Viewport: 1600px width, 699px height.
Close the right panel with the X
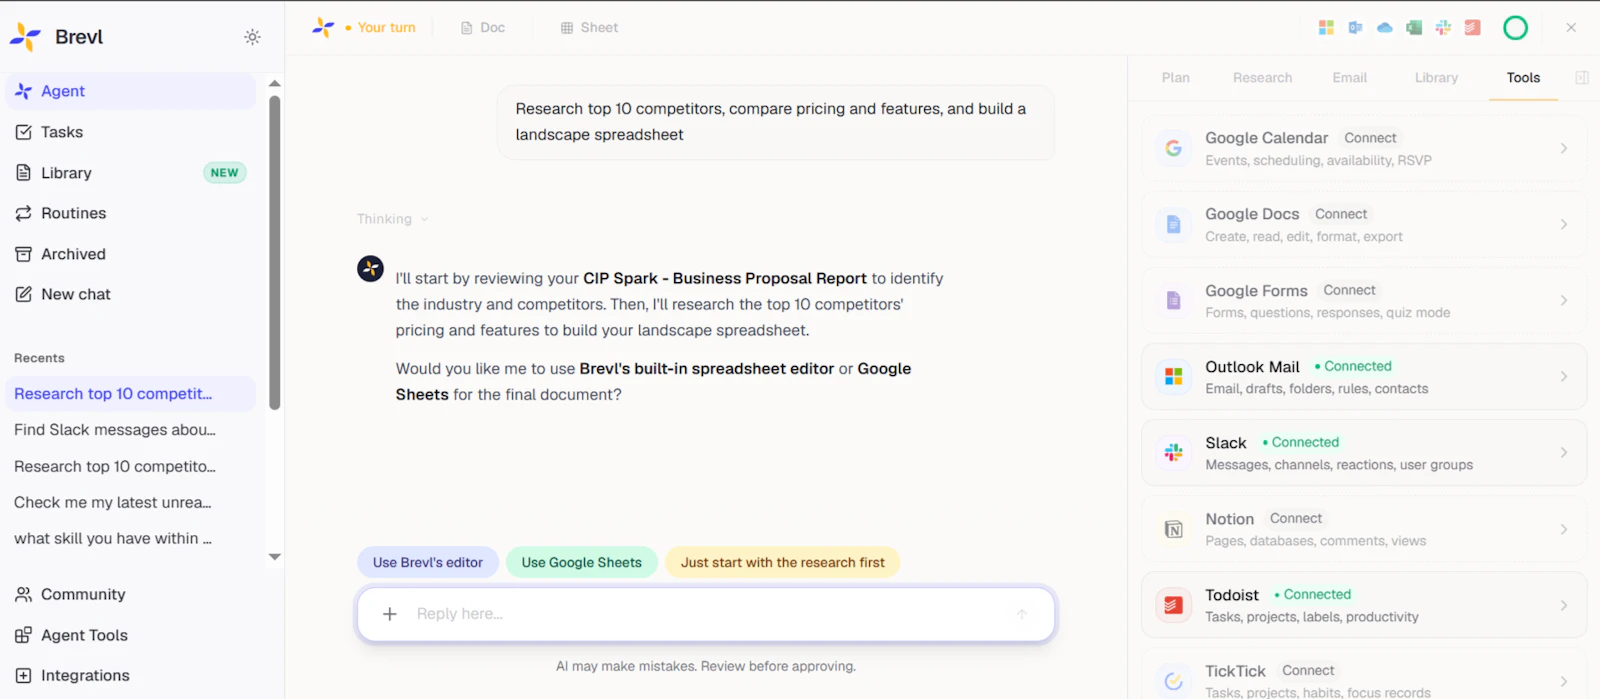coord(1571,28)
